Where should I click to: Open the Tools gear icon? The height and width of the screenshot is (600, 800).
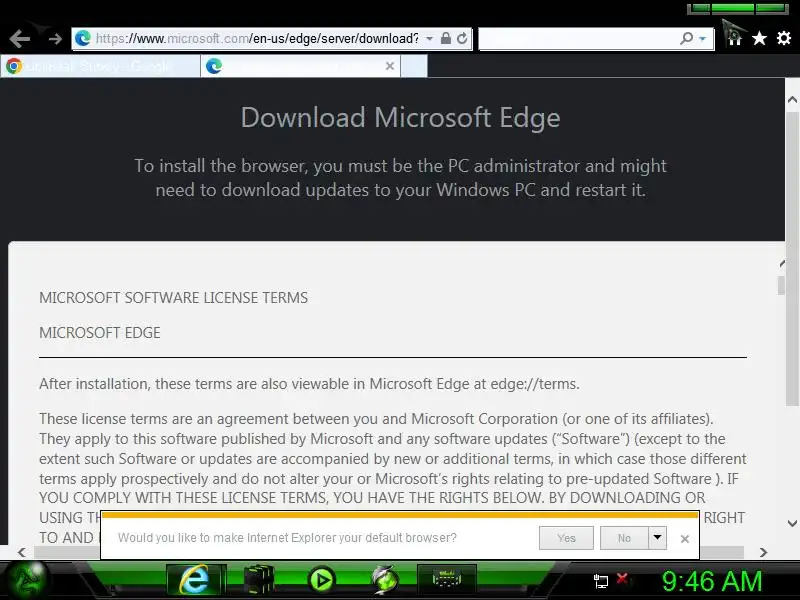click(x=784, y=38)
